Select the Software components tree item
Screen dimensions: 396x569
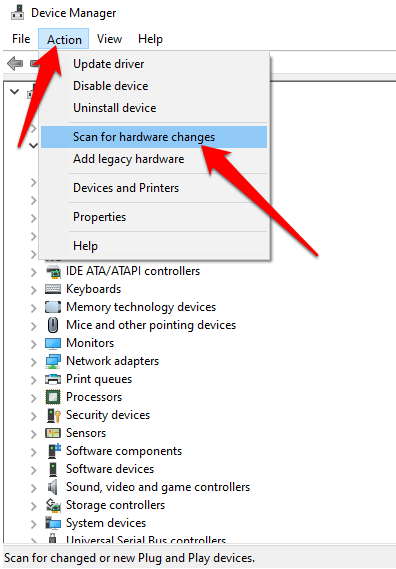[x=124, y=451]
